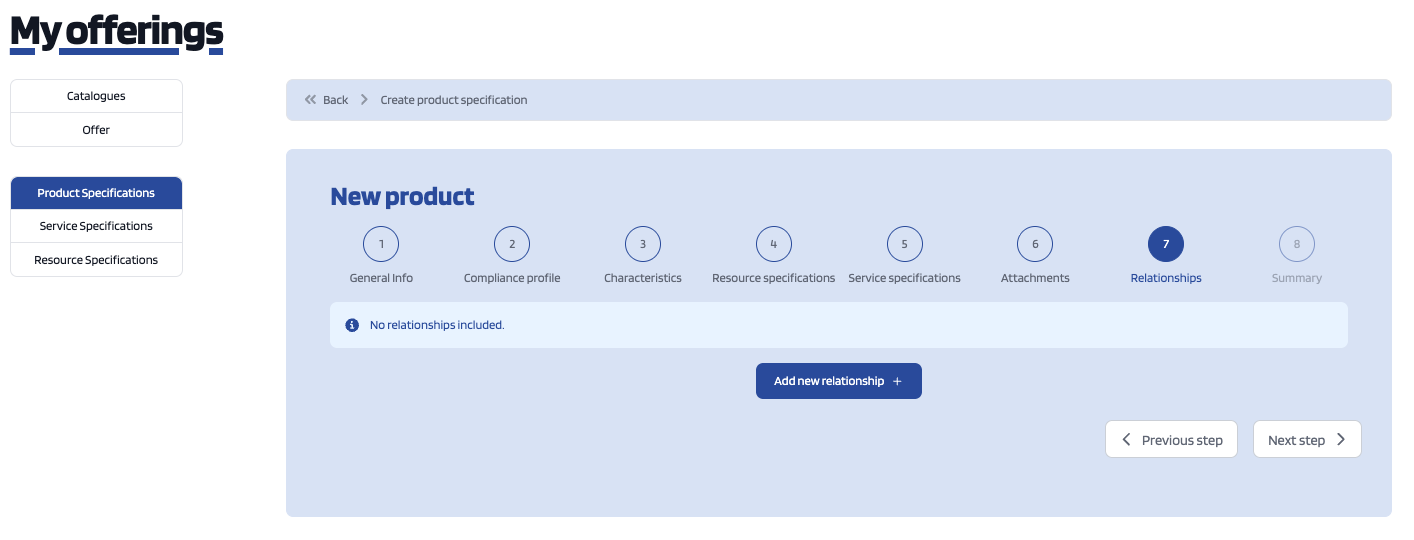Jump to step 4 Resource specifications circle
This screenshot has width=1414, height=540.
773,244
